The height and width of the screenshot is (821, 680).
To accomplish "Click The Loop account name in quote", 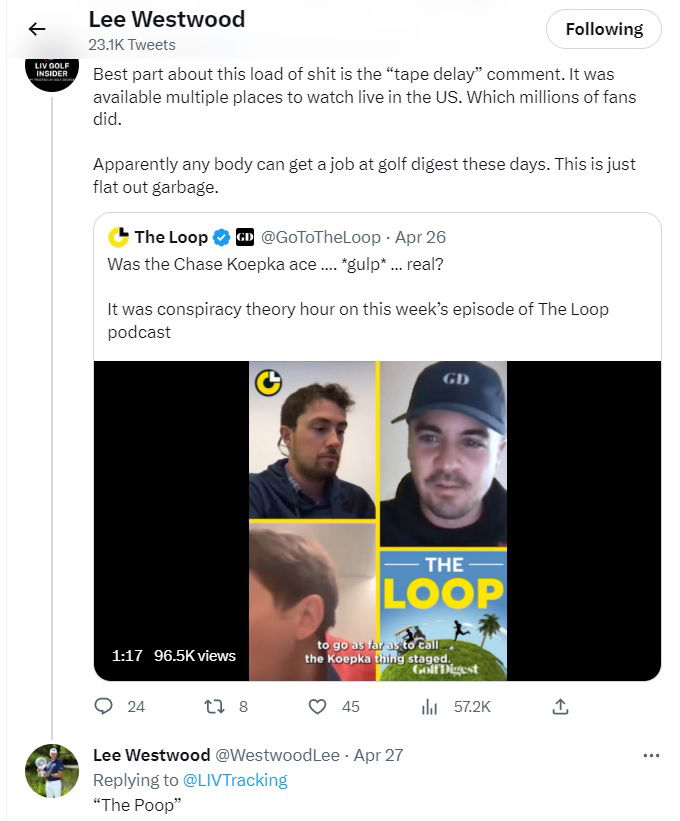I will (170, 237).
